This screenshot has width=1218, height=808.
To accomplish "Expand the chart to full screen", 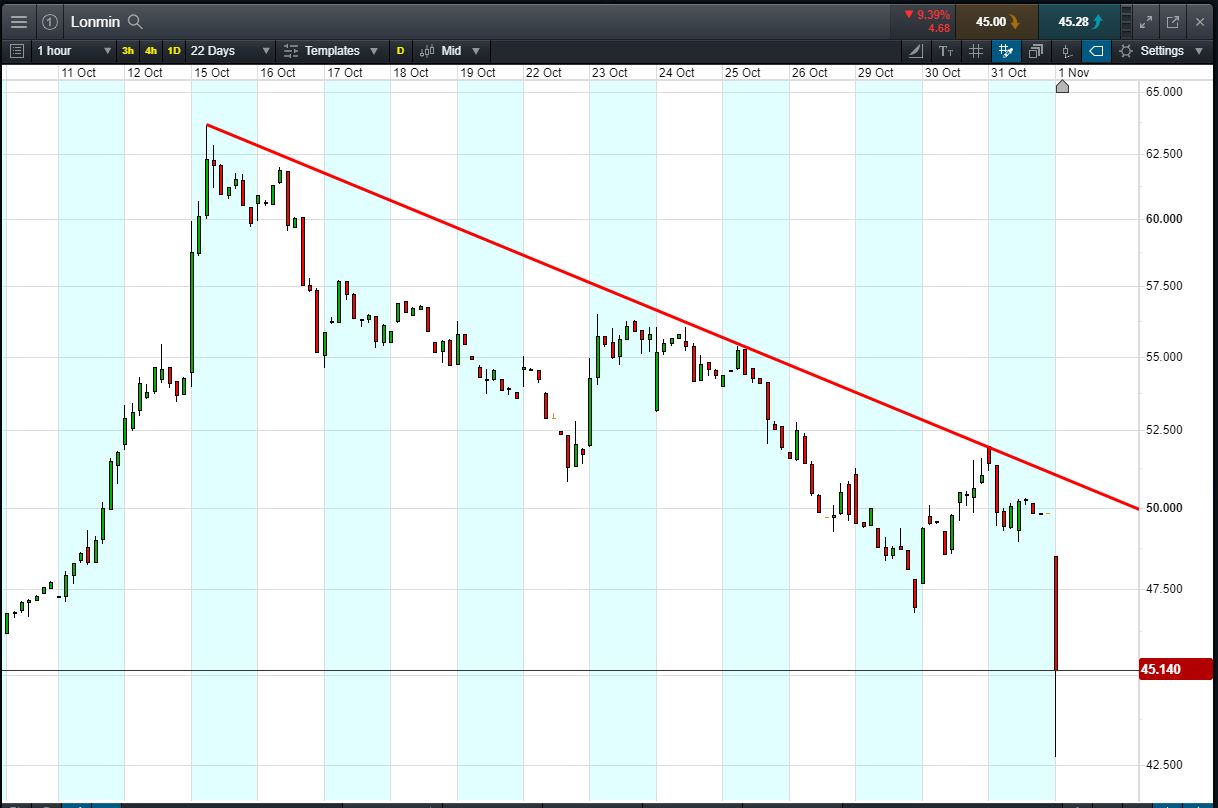I will 1146,21.
